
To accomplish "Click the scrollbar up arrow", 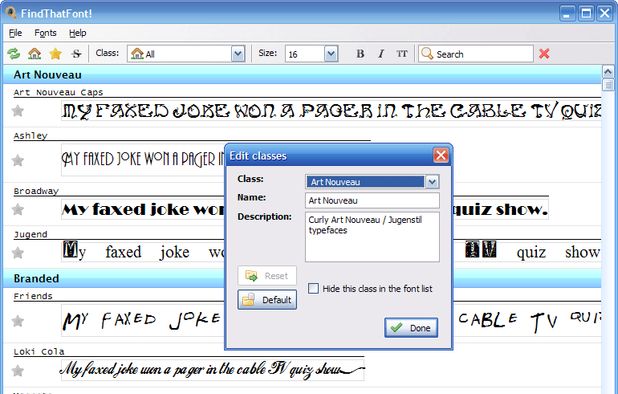I will pos(608,72).
